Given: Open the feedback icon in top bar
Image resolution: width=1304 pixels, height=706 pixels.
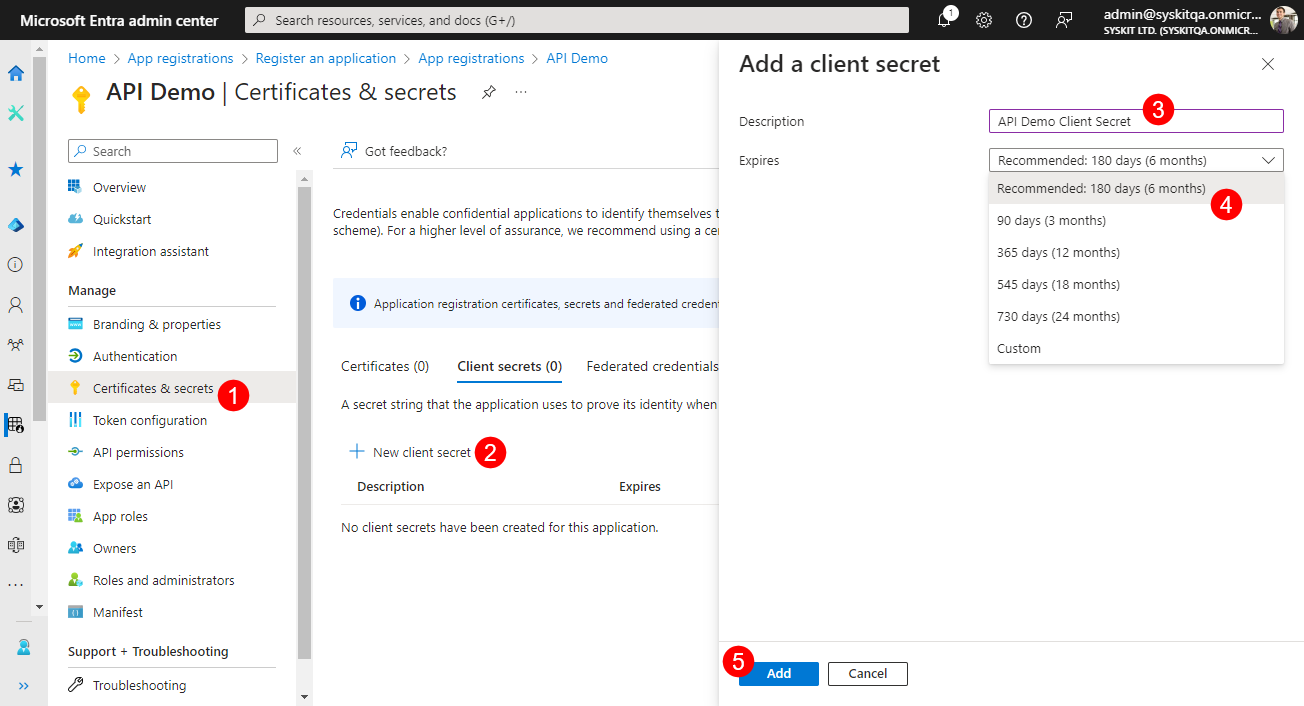Looking at the screenshot, I should click(1064, 20).
